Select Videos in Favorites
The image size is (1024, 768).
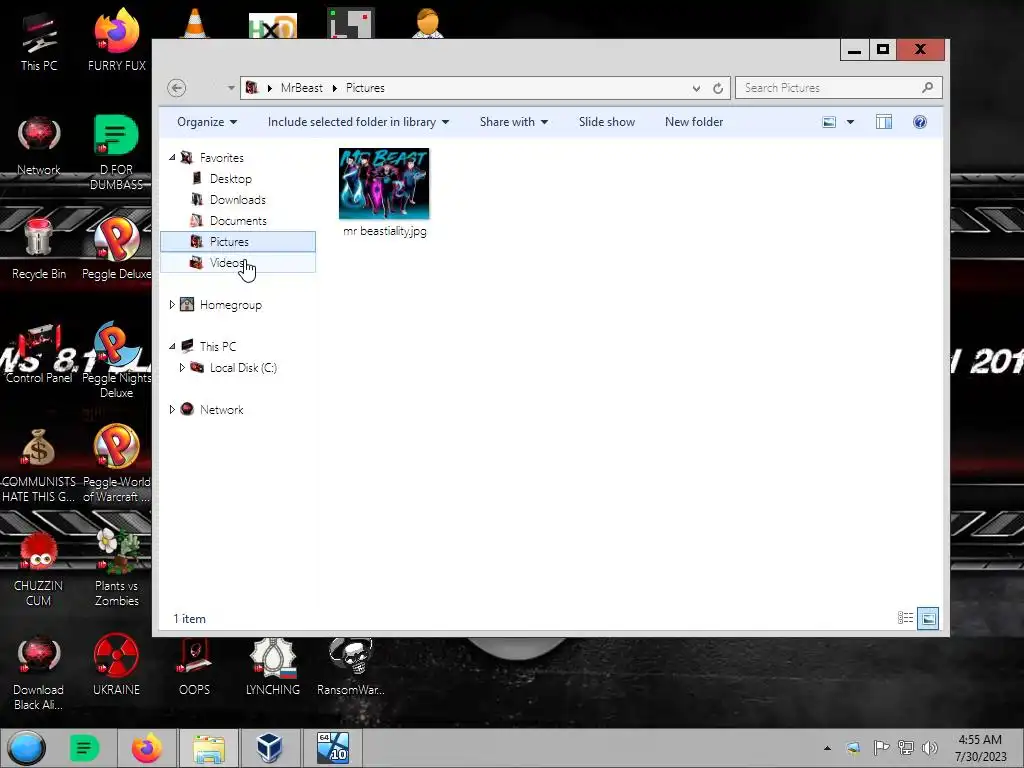click(x=238, y=263)
